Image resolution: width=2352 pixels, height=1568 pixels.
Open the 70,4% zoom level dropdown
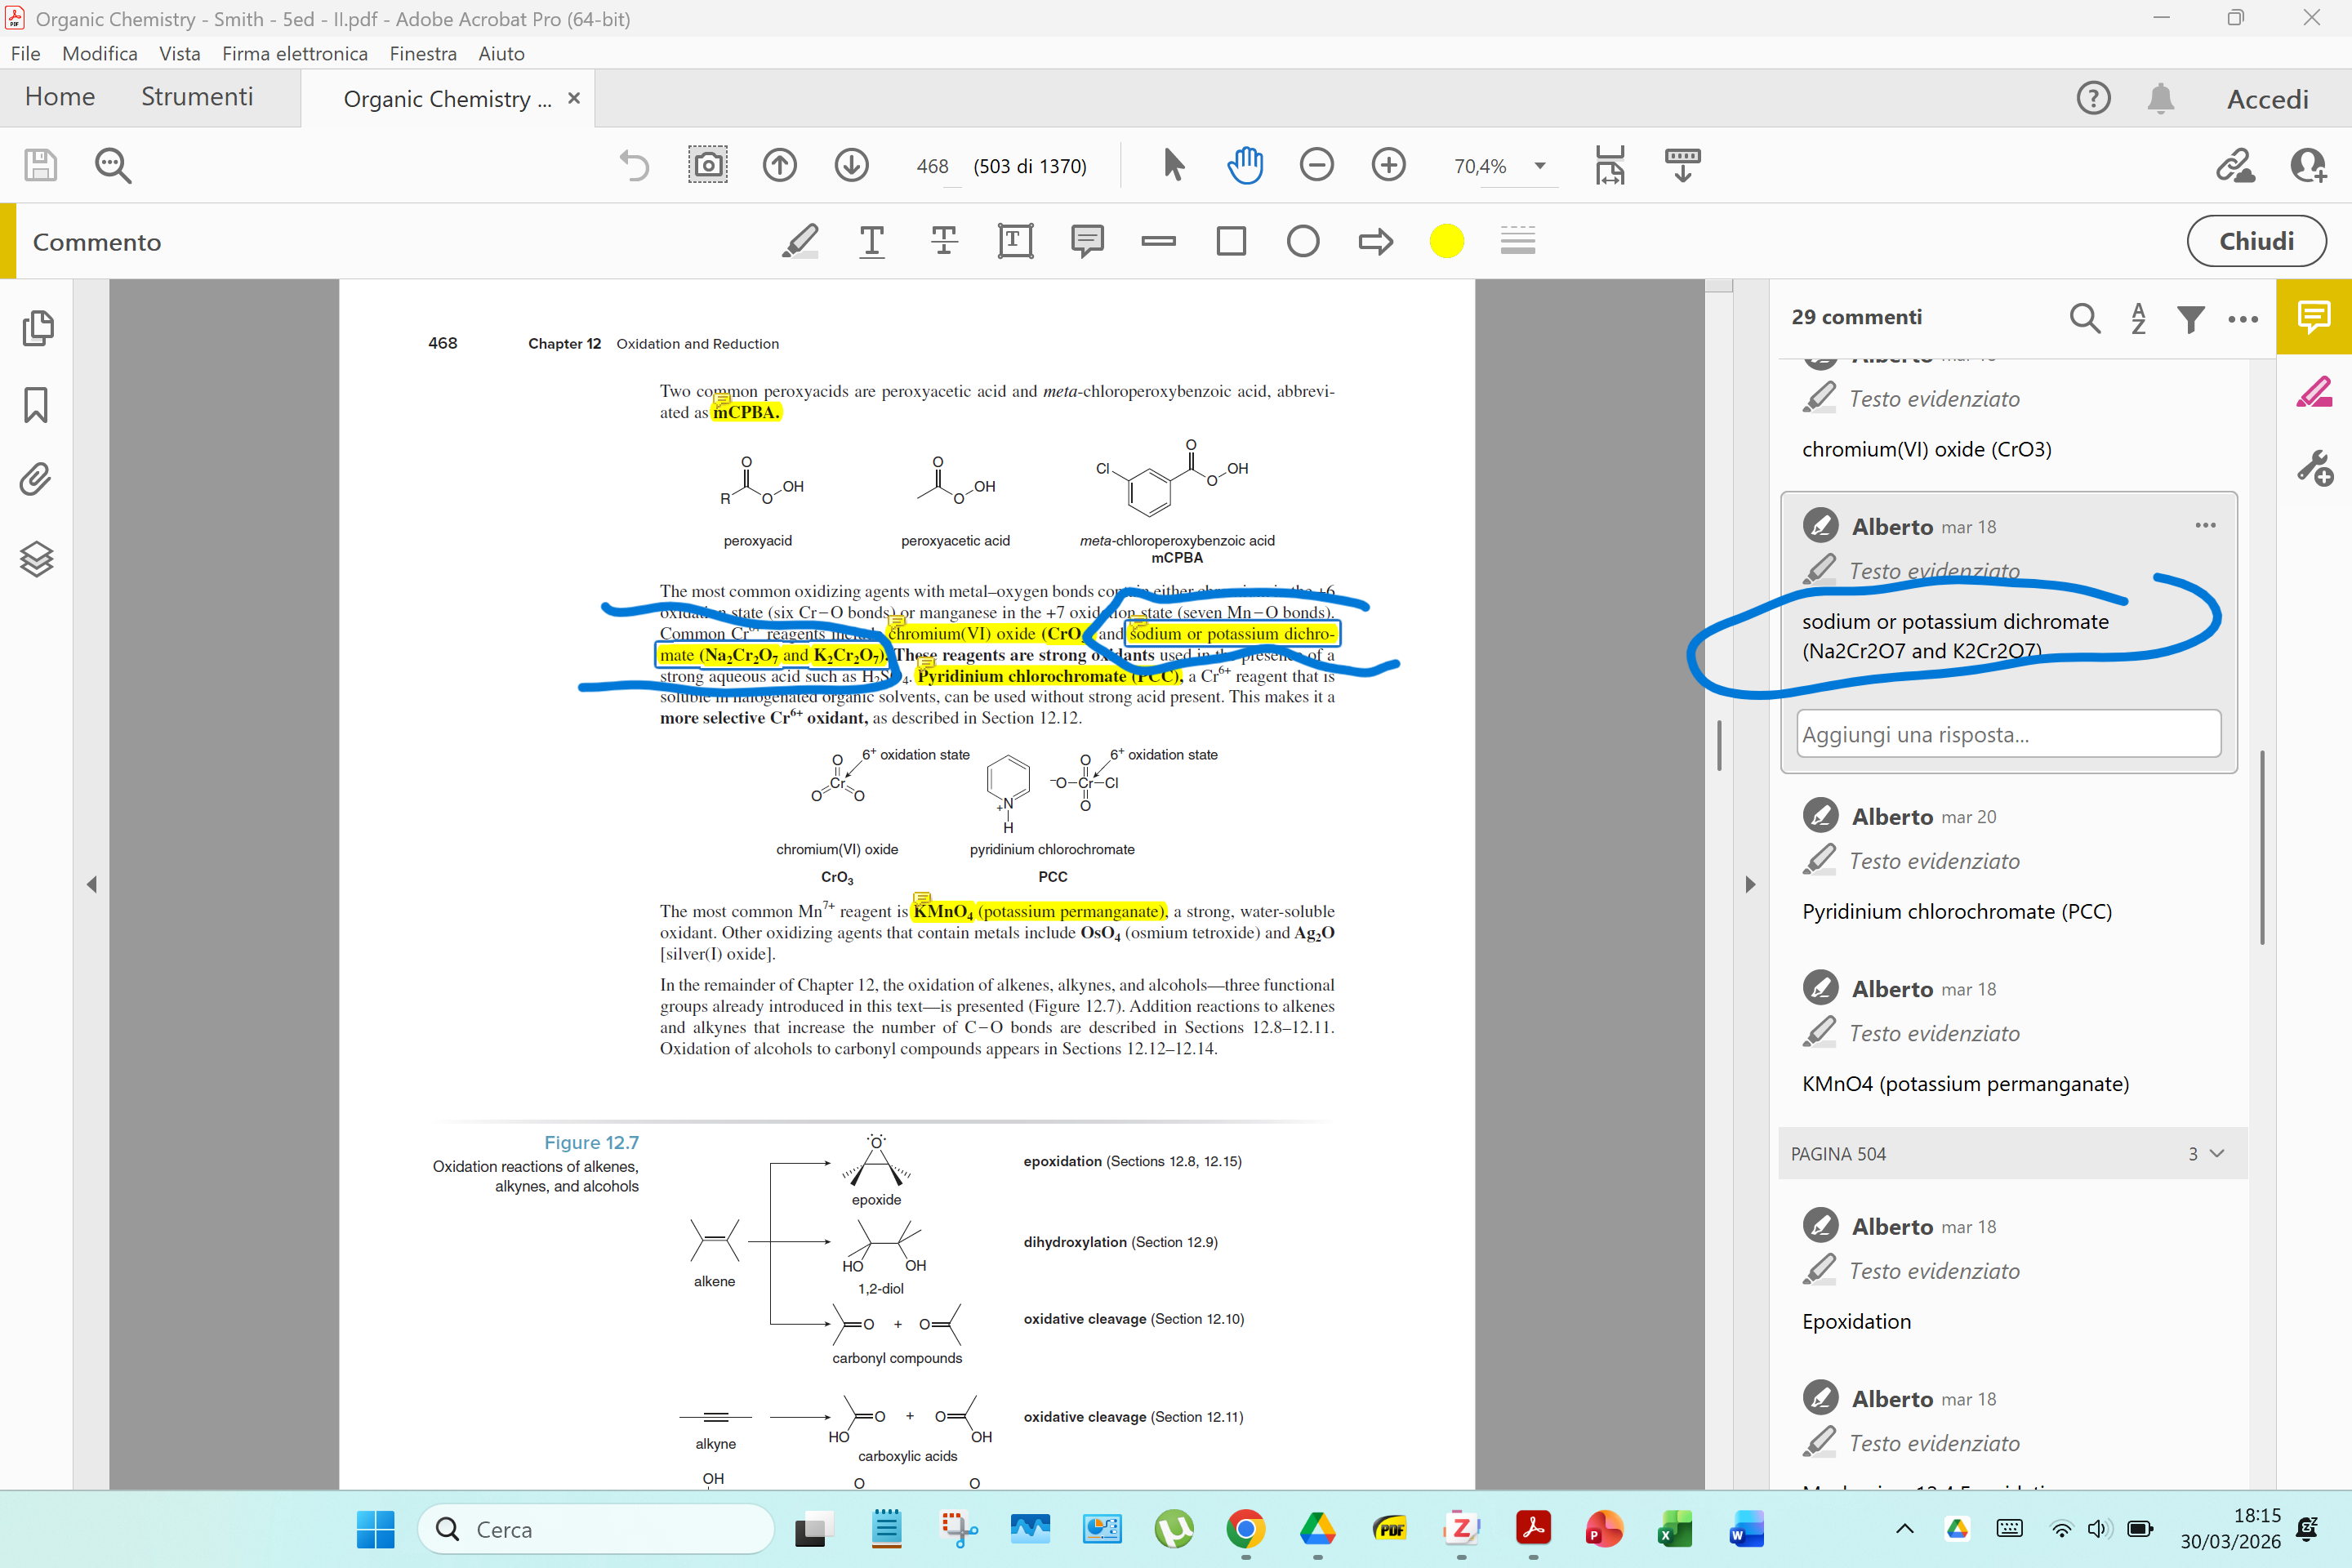pyautogui.click(x=1540, y=166)
